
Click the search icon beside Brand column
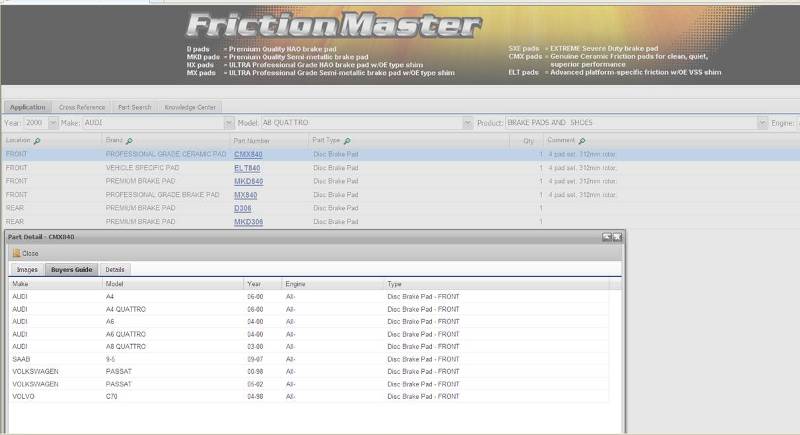point(130,141)
